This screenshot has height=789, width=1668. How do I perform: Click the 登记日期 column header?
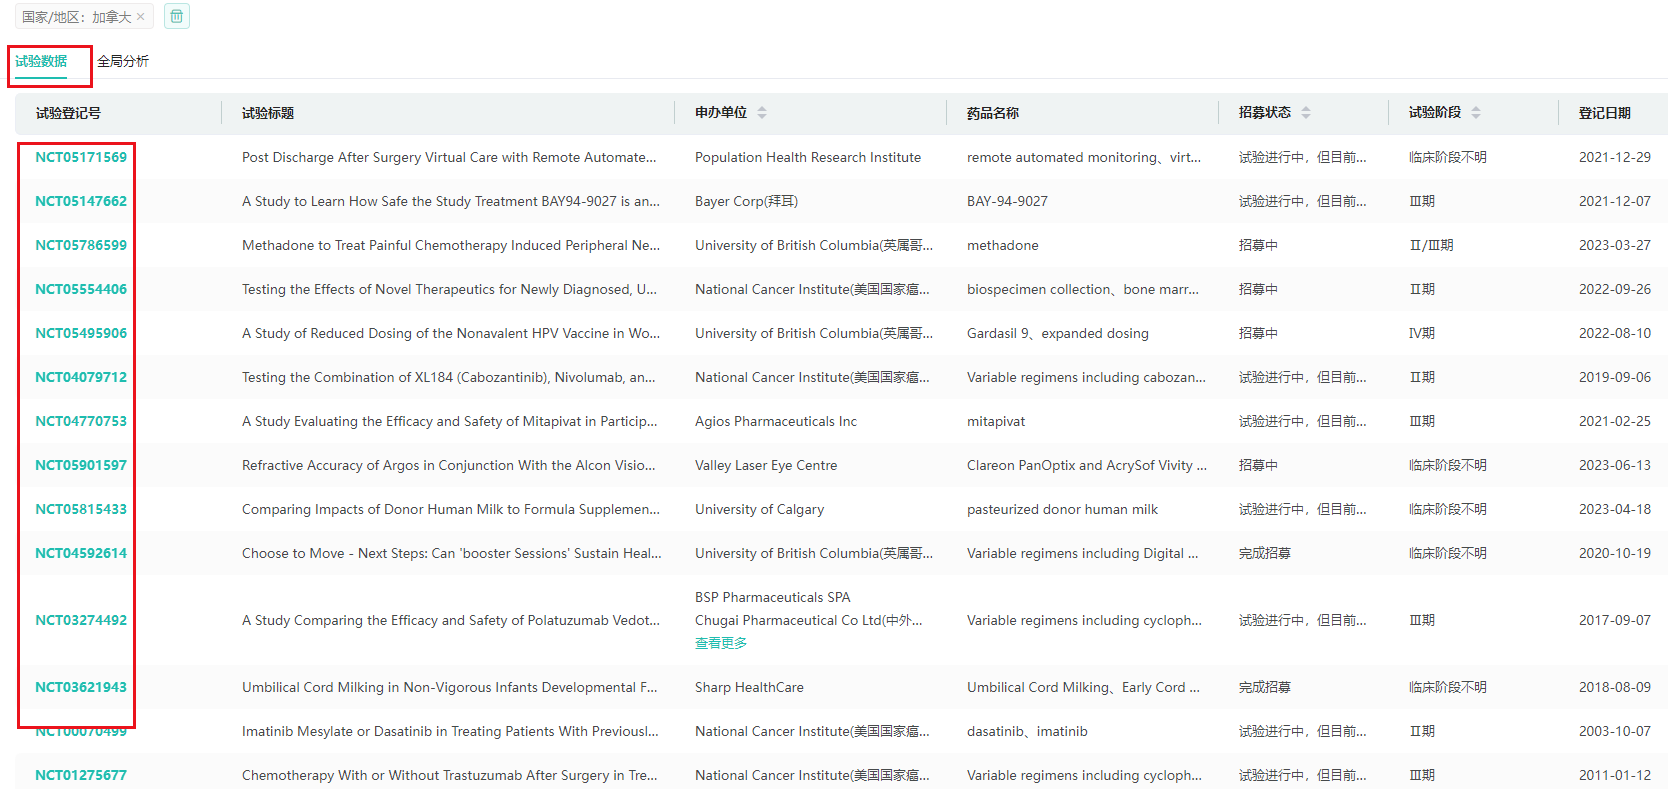1604,113
